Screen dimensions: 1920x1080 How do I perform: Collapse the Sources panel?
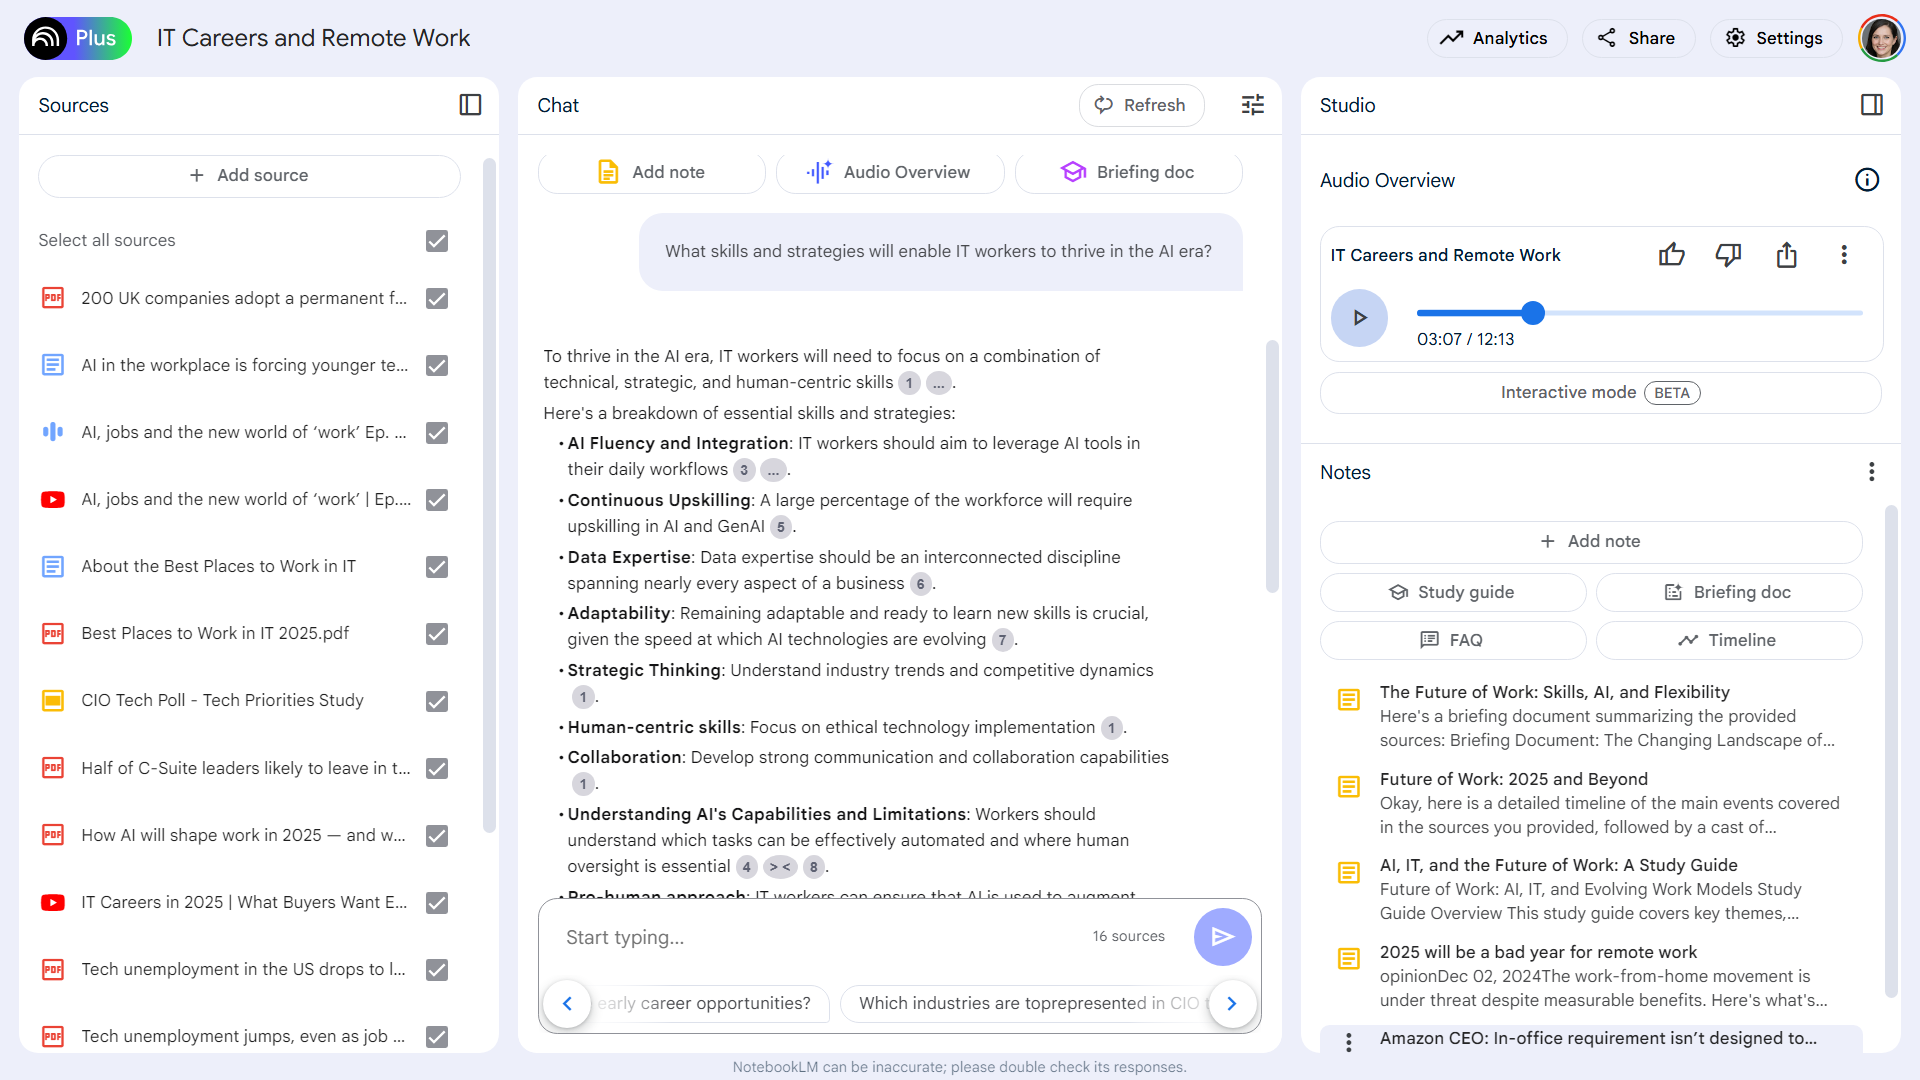pyautogui.click(x=470, y=105)
